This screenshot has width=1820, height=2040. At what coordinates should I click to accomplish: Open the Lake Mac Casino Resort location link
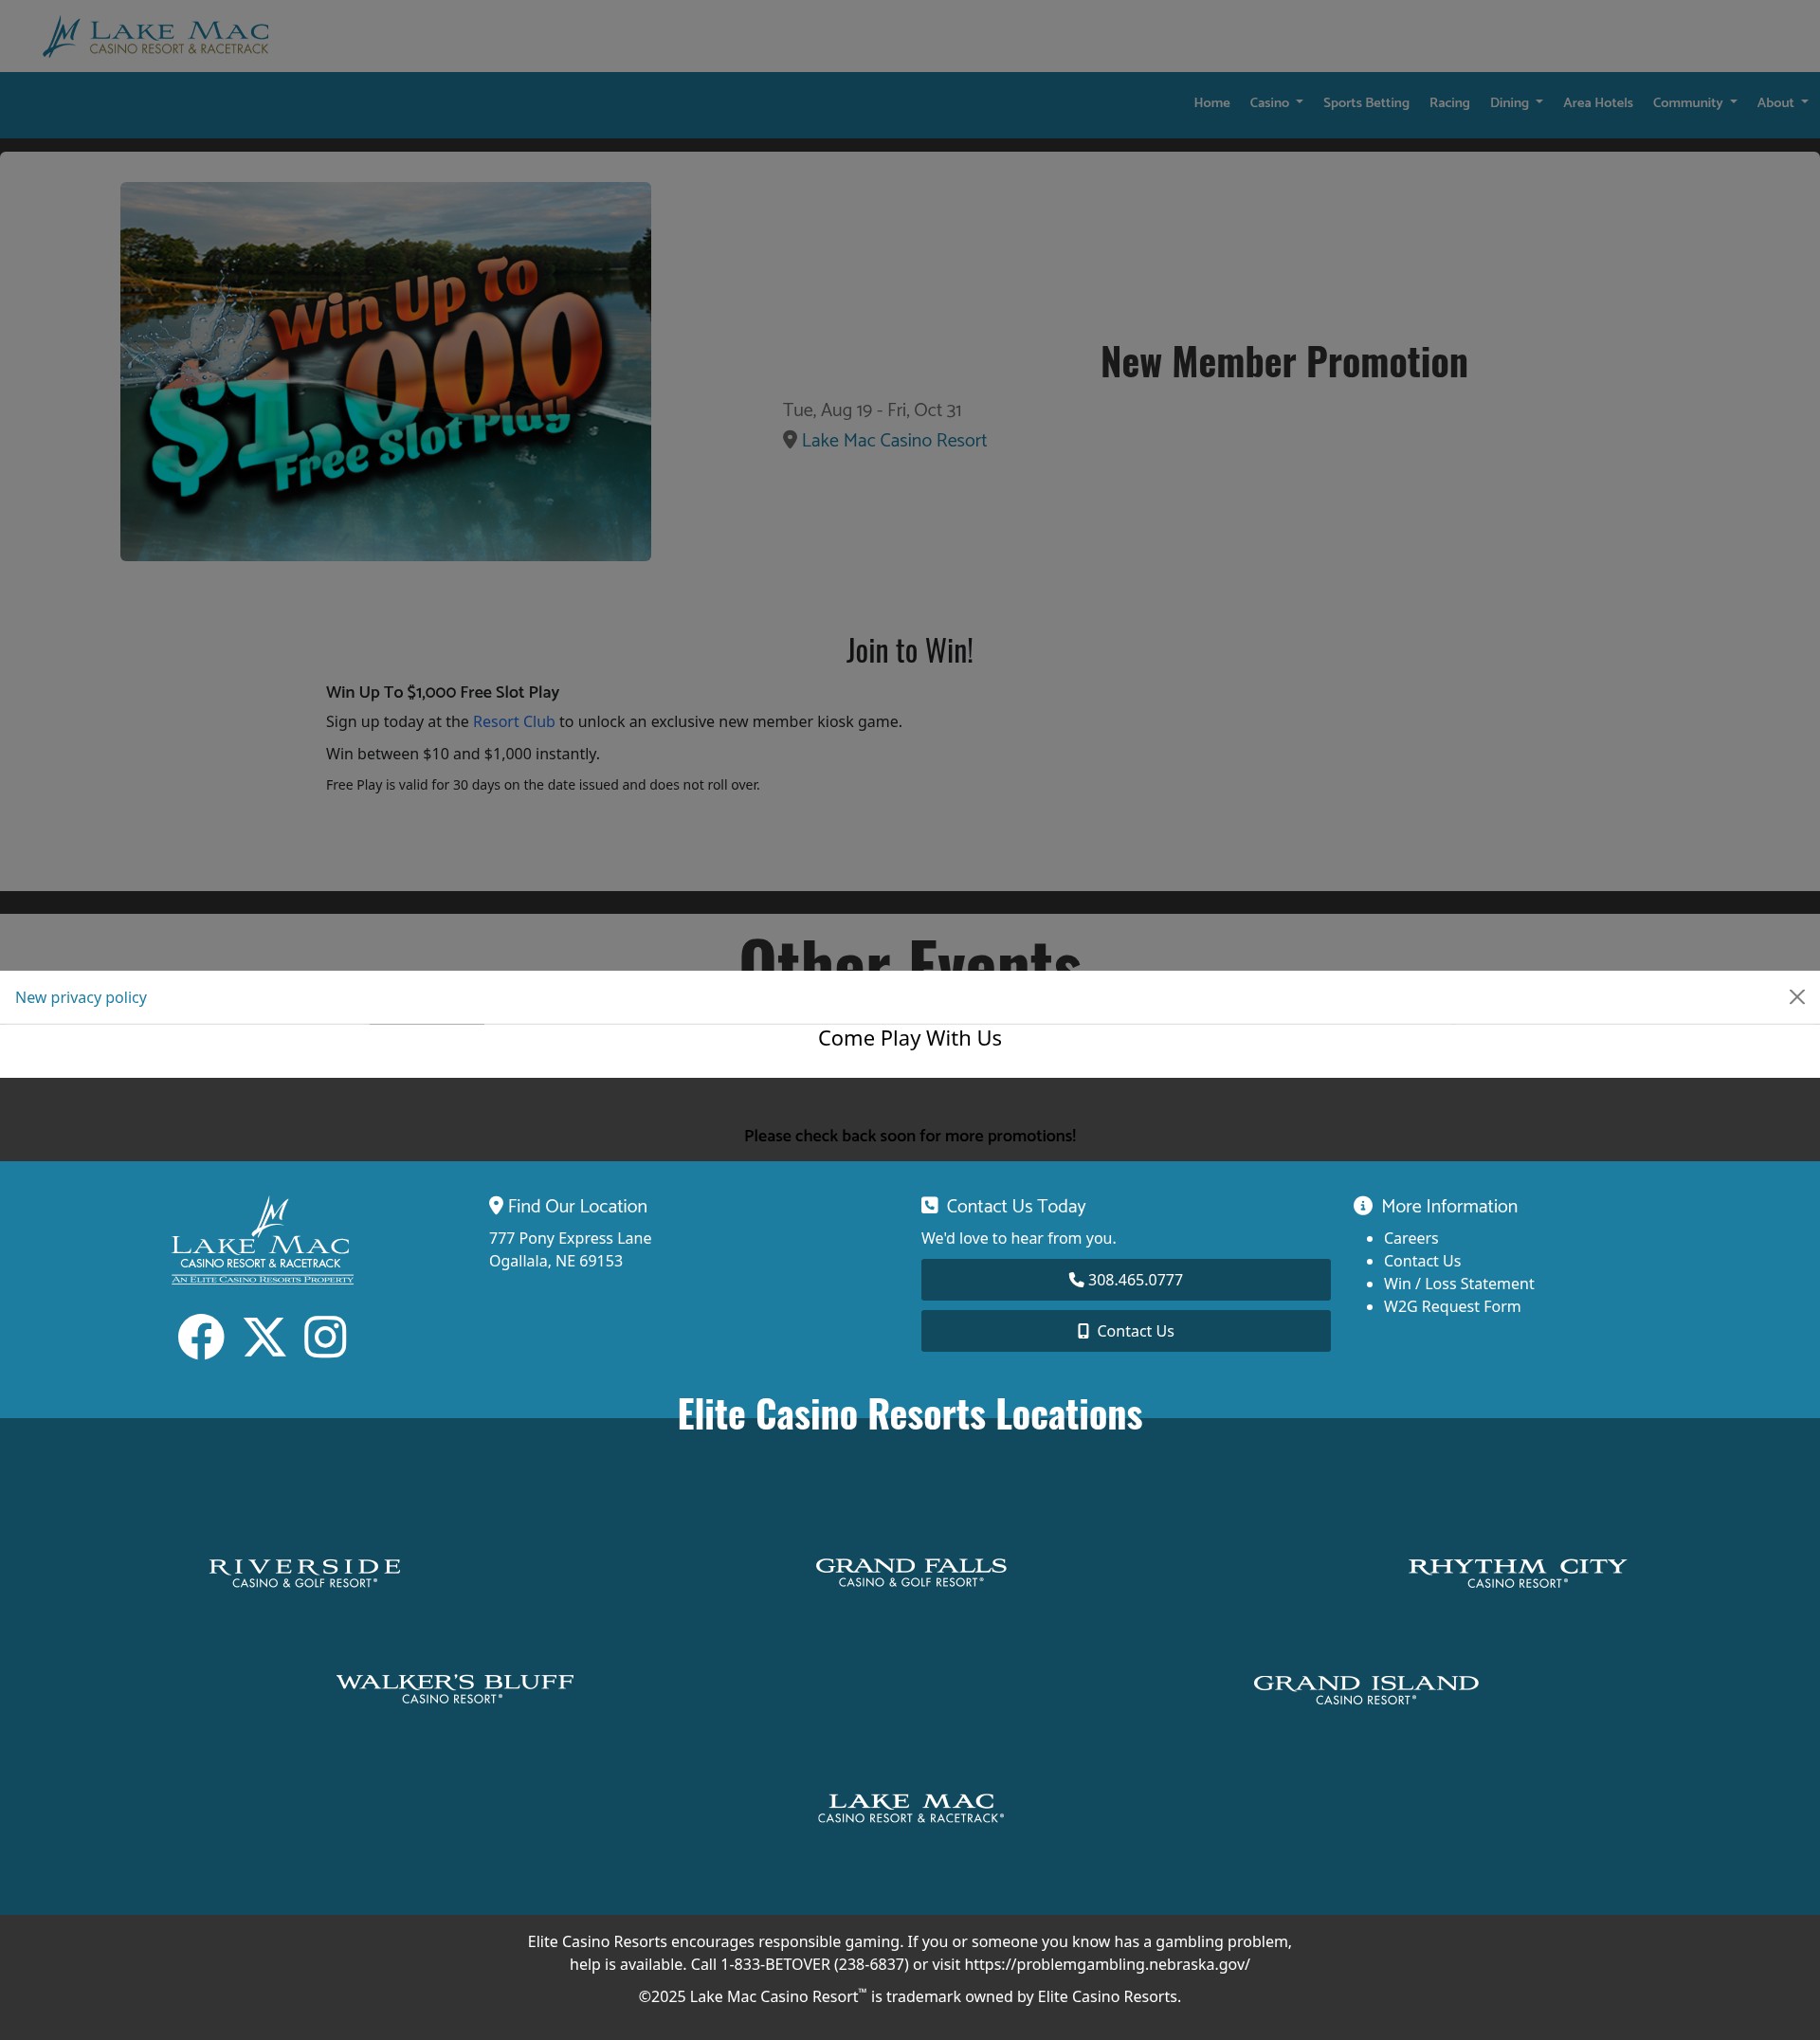(x=893, y=440)
